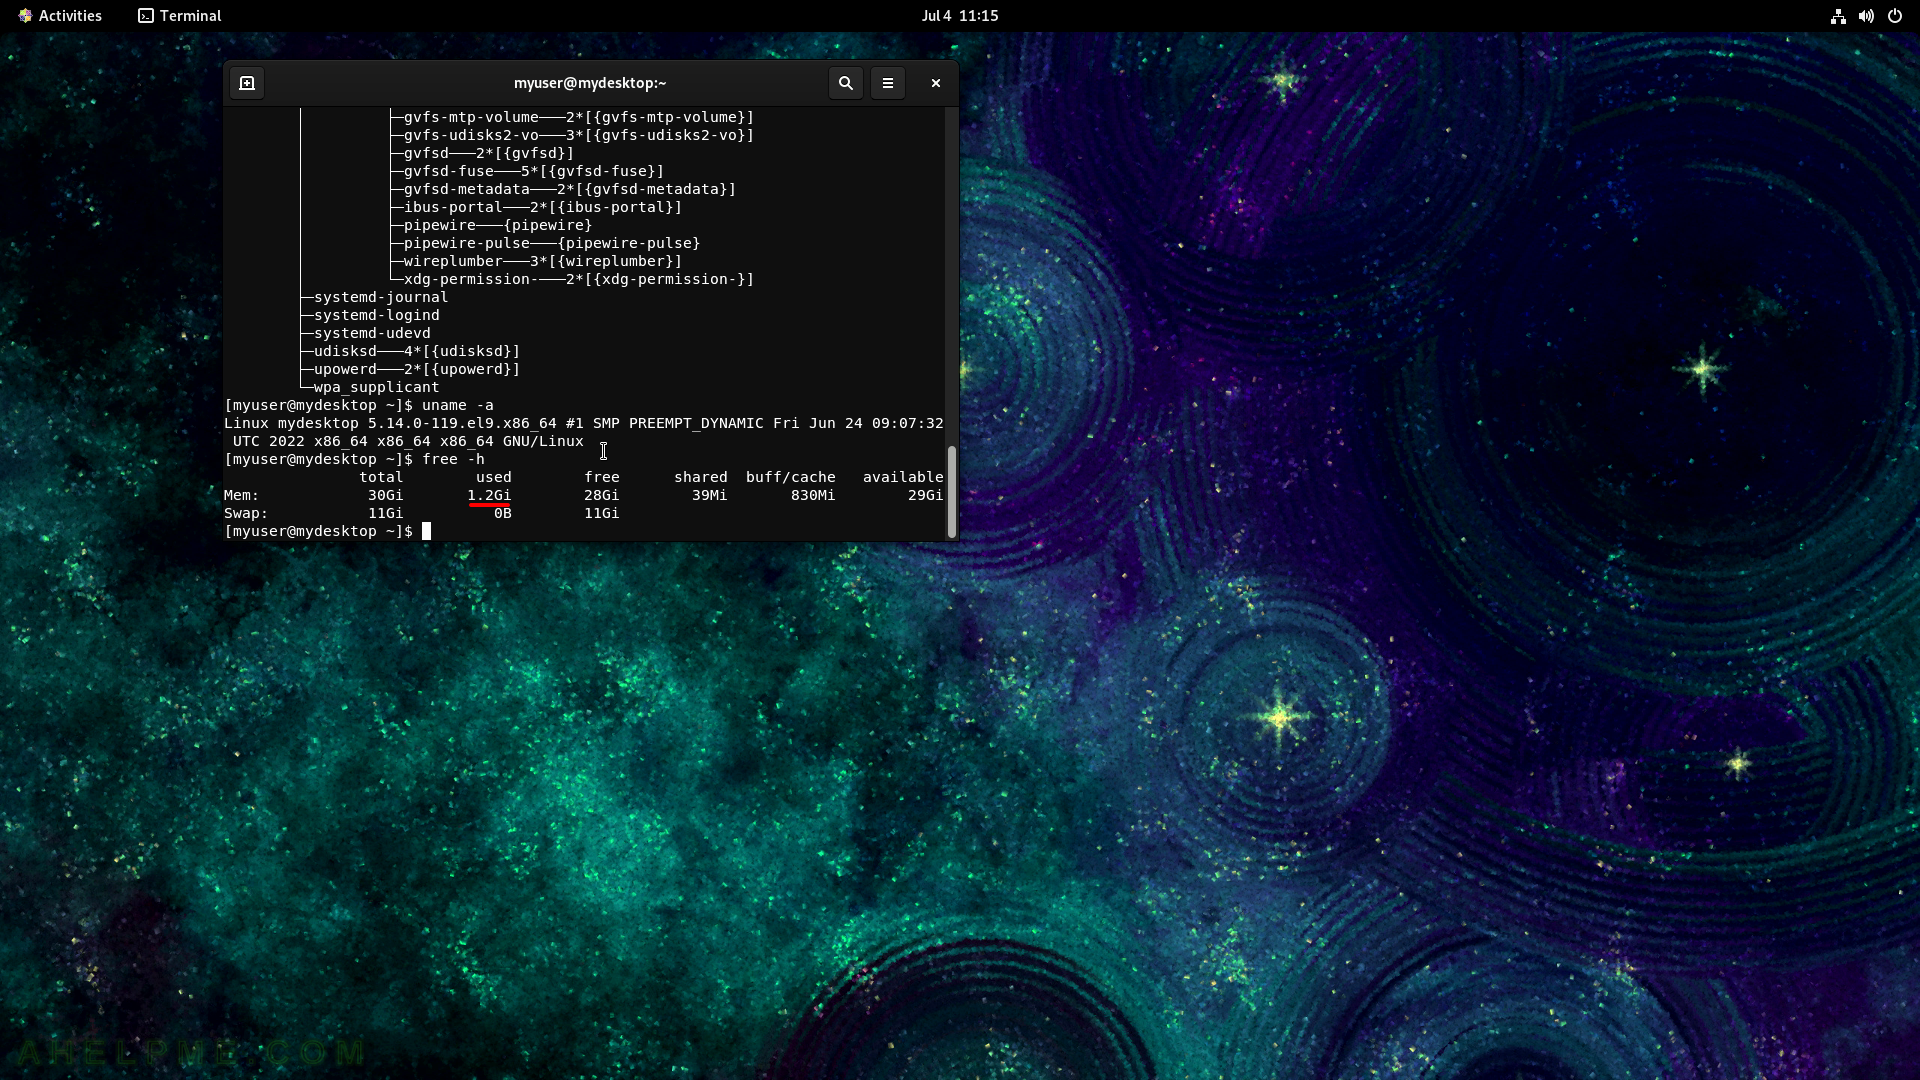Click the upowerd process line
The image size is (1920, 1080).
[x=417, y=369]
